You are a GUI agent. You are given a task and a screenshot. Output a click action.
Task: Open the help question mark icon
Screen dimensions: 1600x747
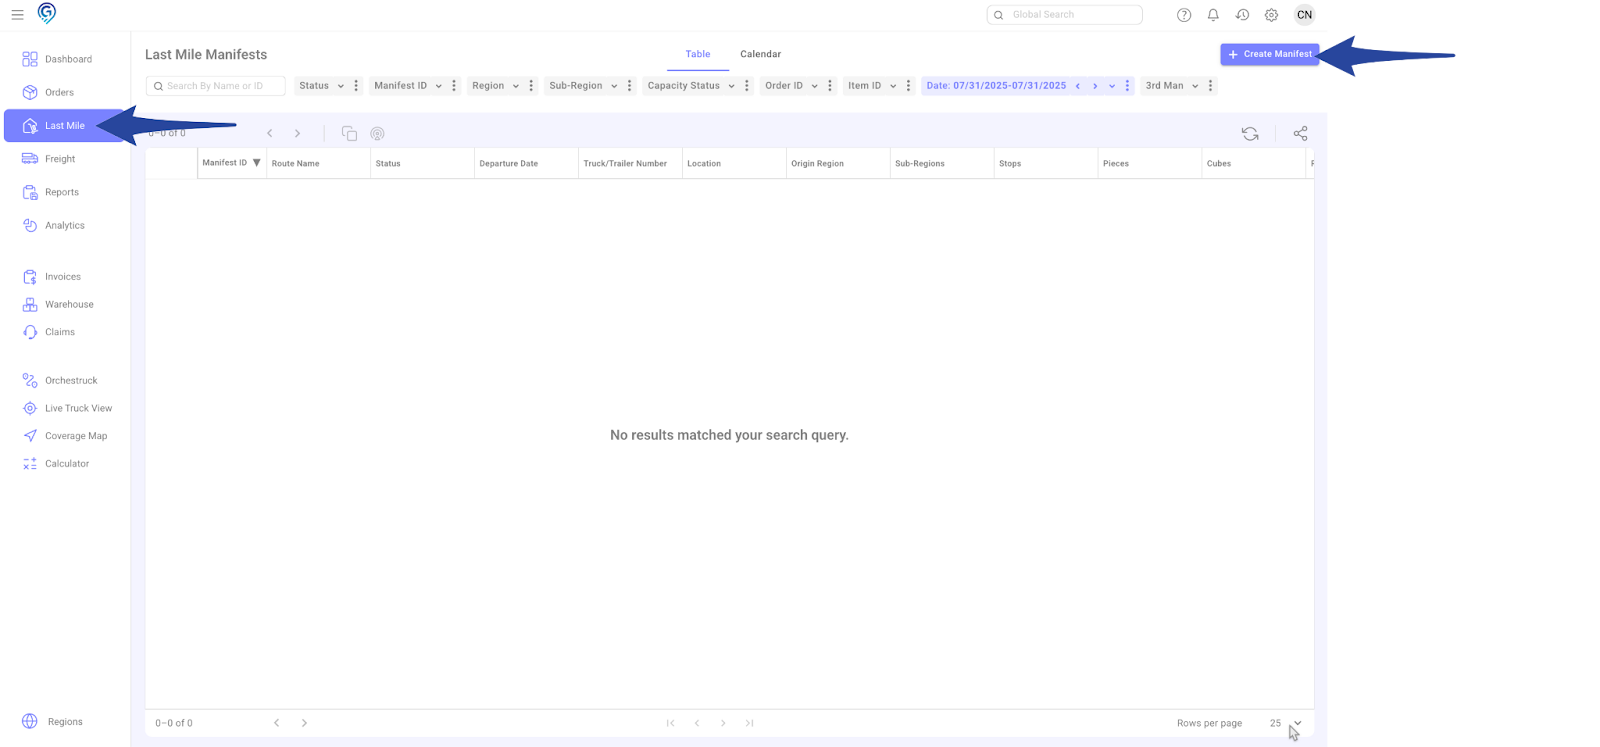pyautogui.click(x=1184, y=15)
